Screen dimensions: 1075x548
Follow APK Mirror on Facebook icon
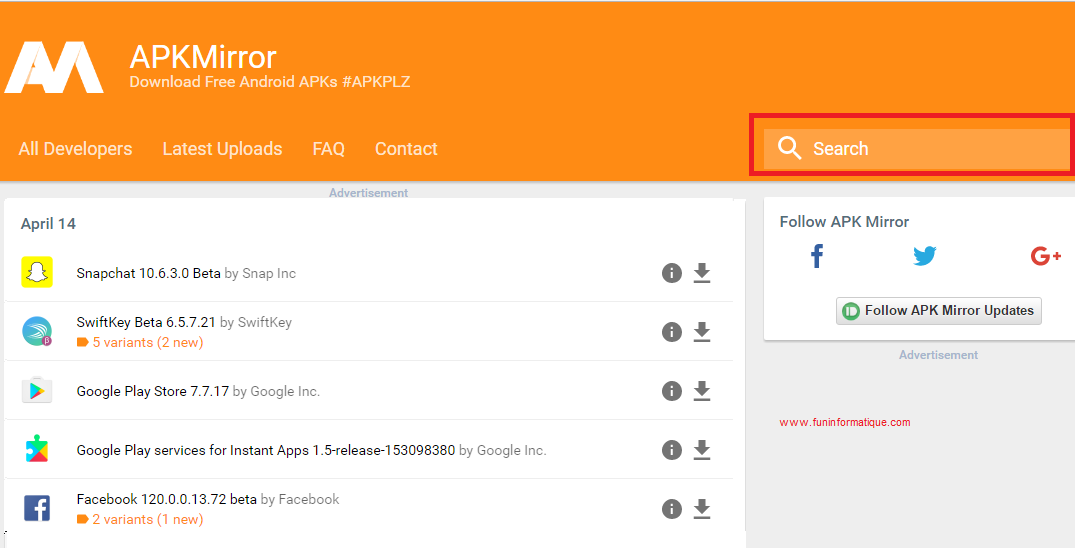coord(817,256)
